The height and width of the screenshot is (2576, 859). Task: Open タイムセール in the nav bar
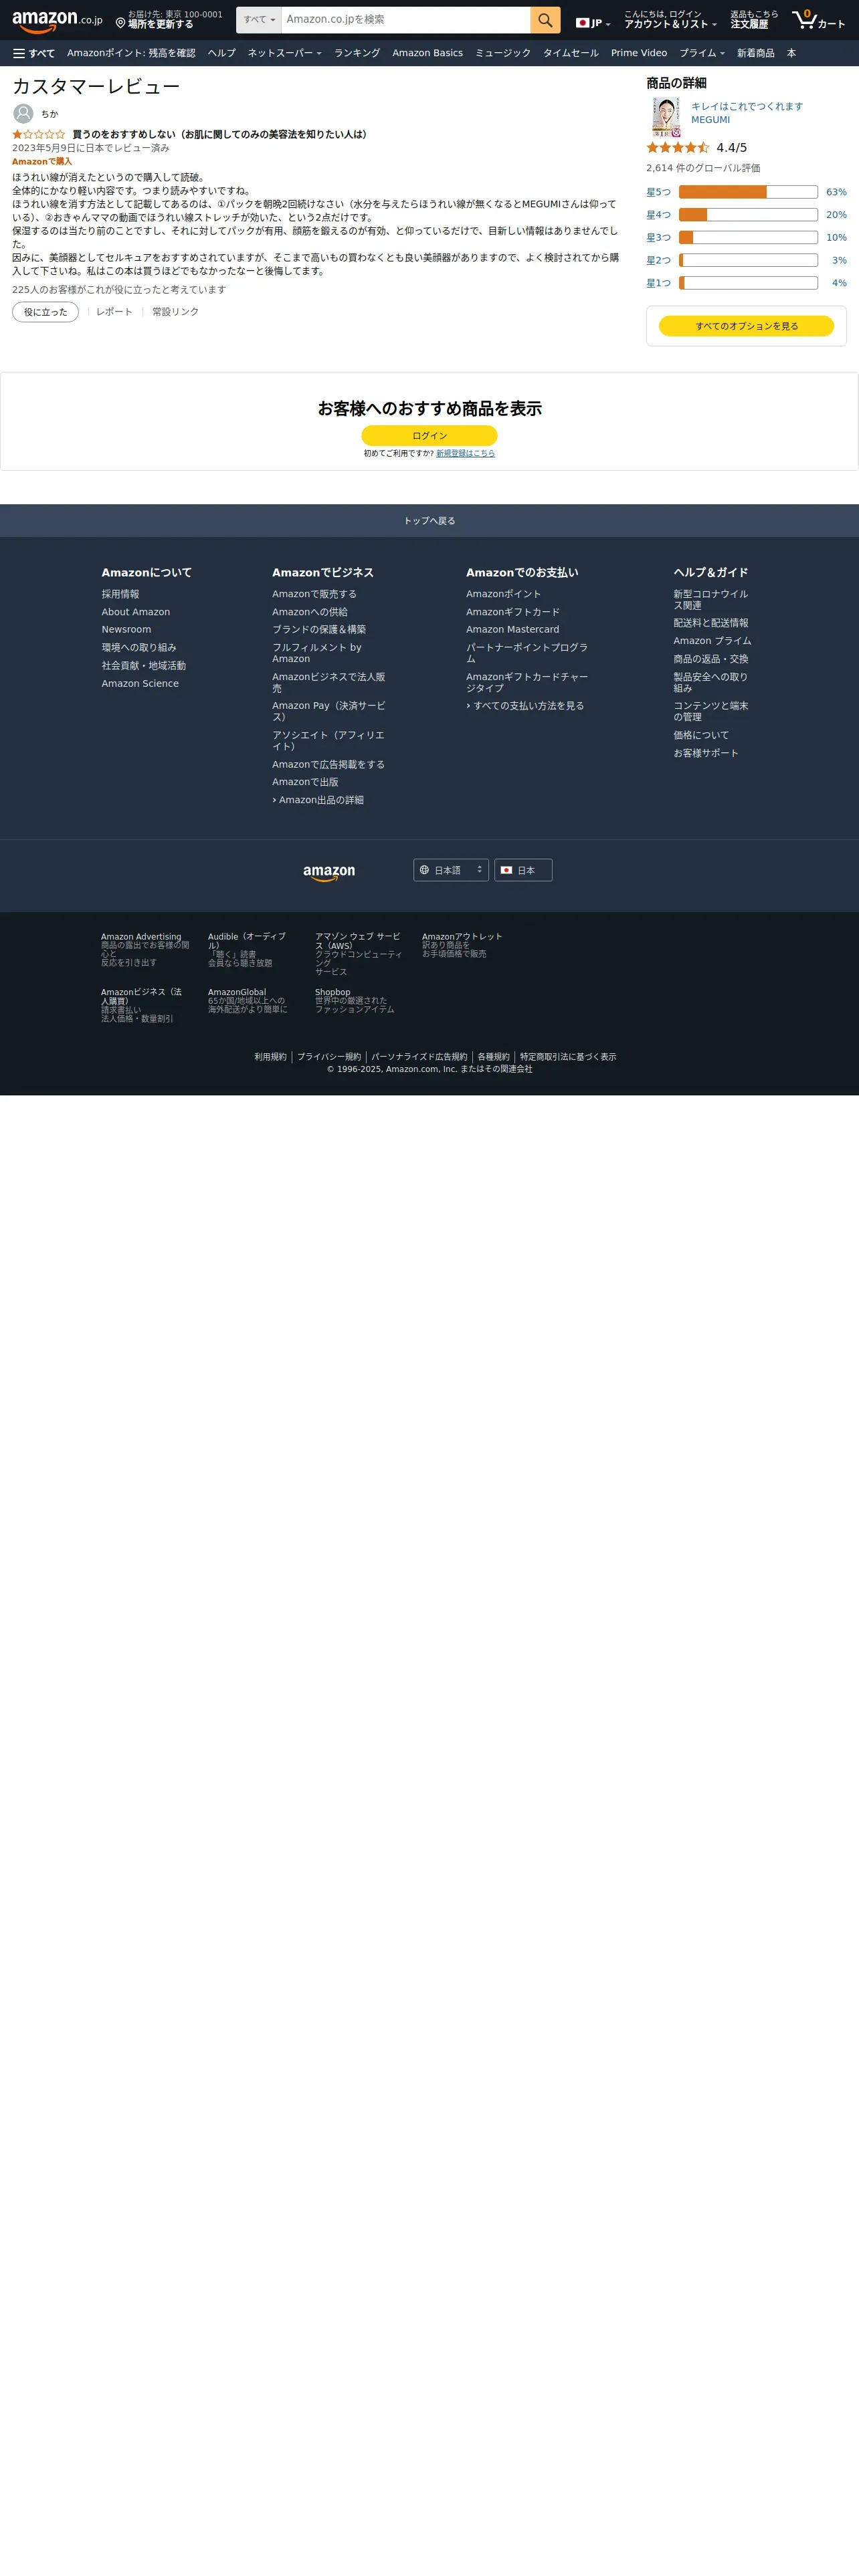click(x=571, y=53)
